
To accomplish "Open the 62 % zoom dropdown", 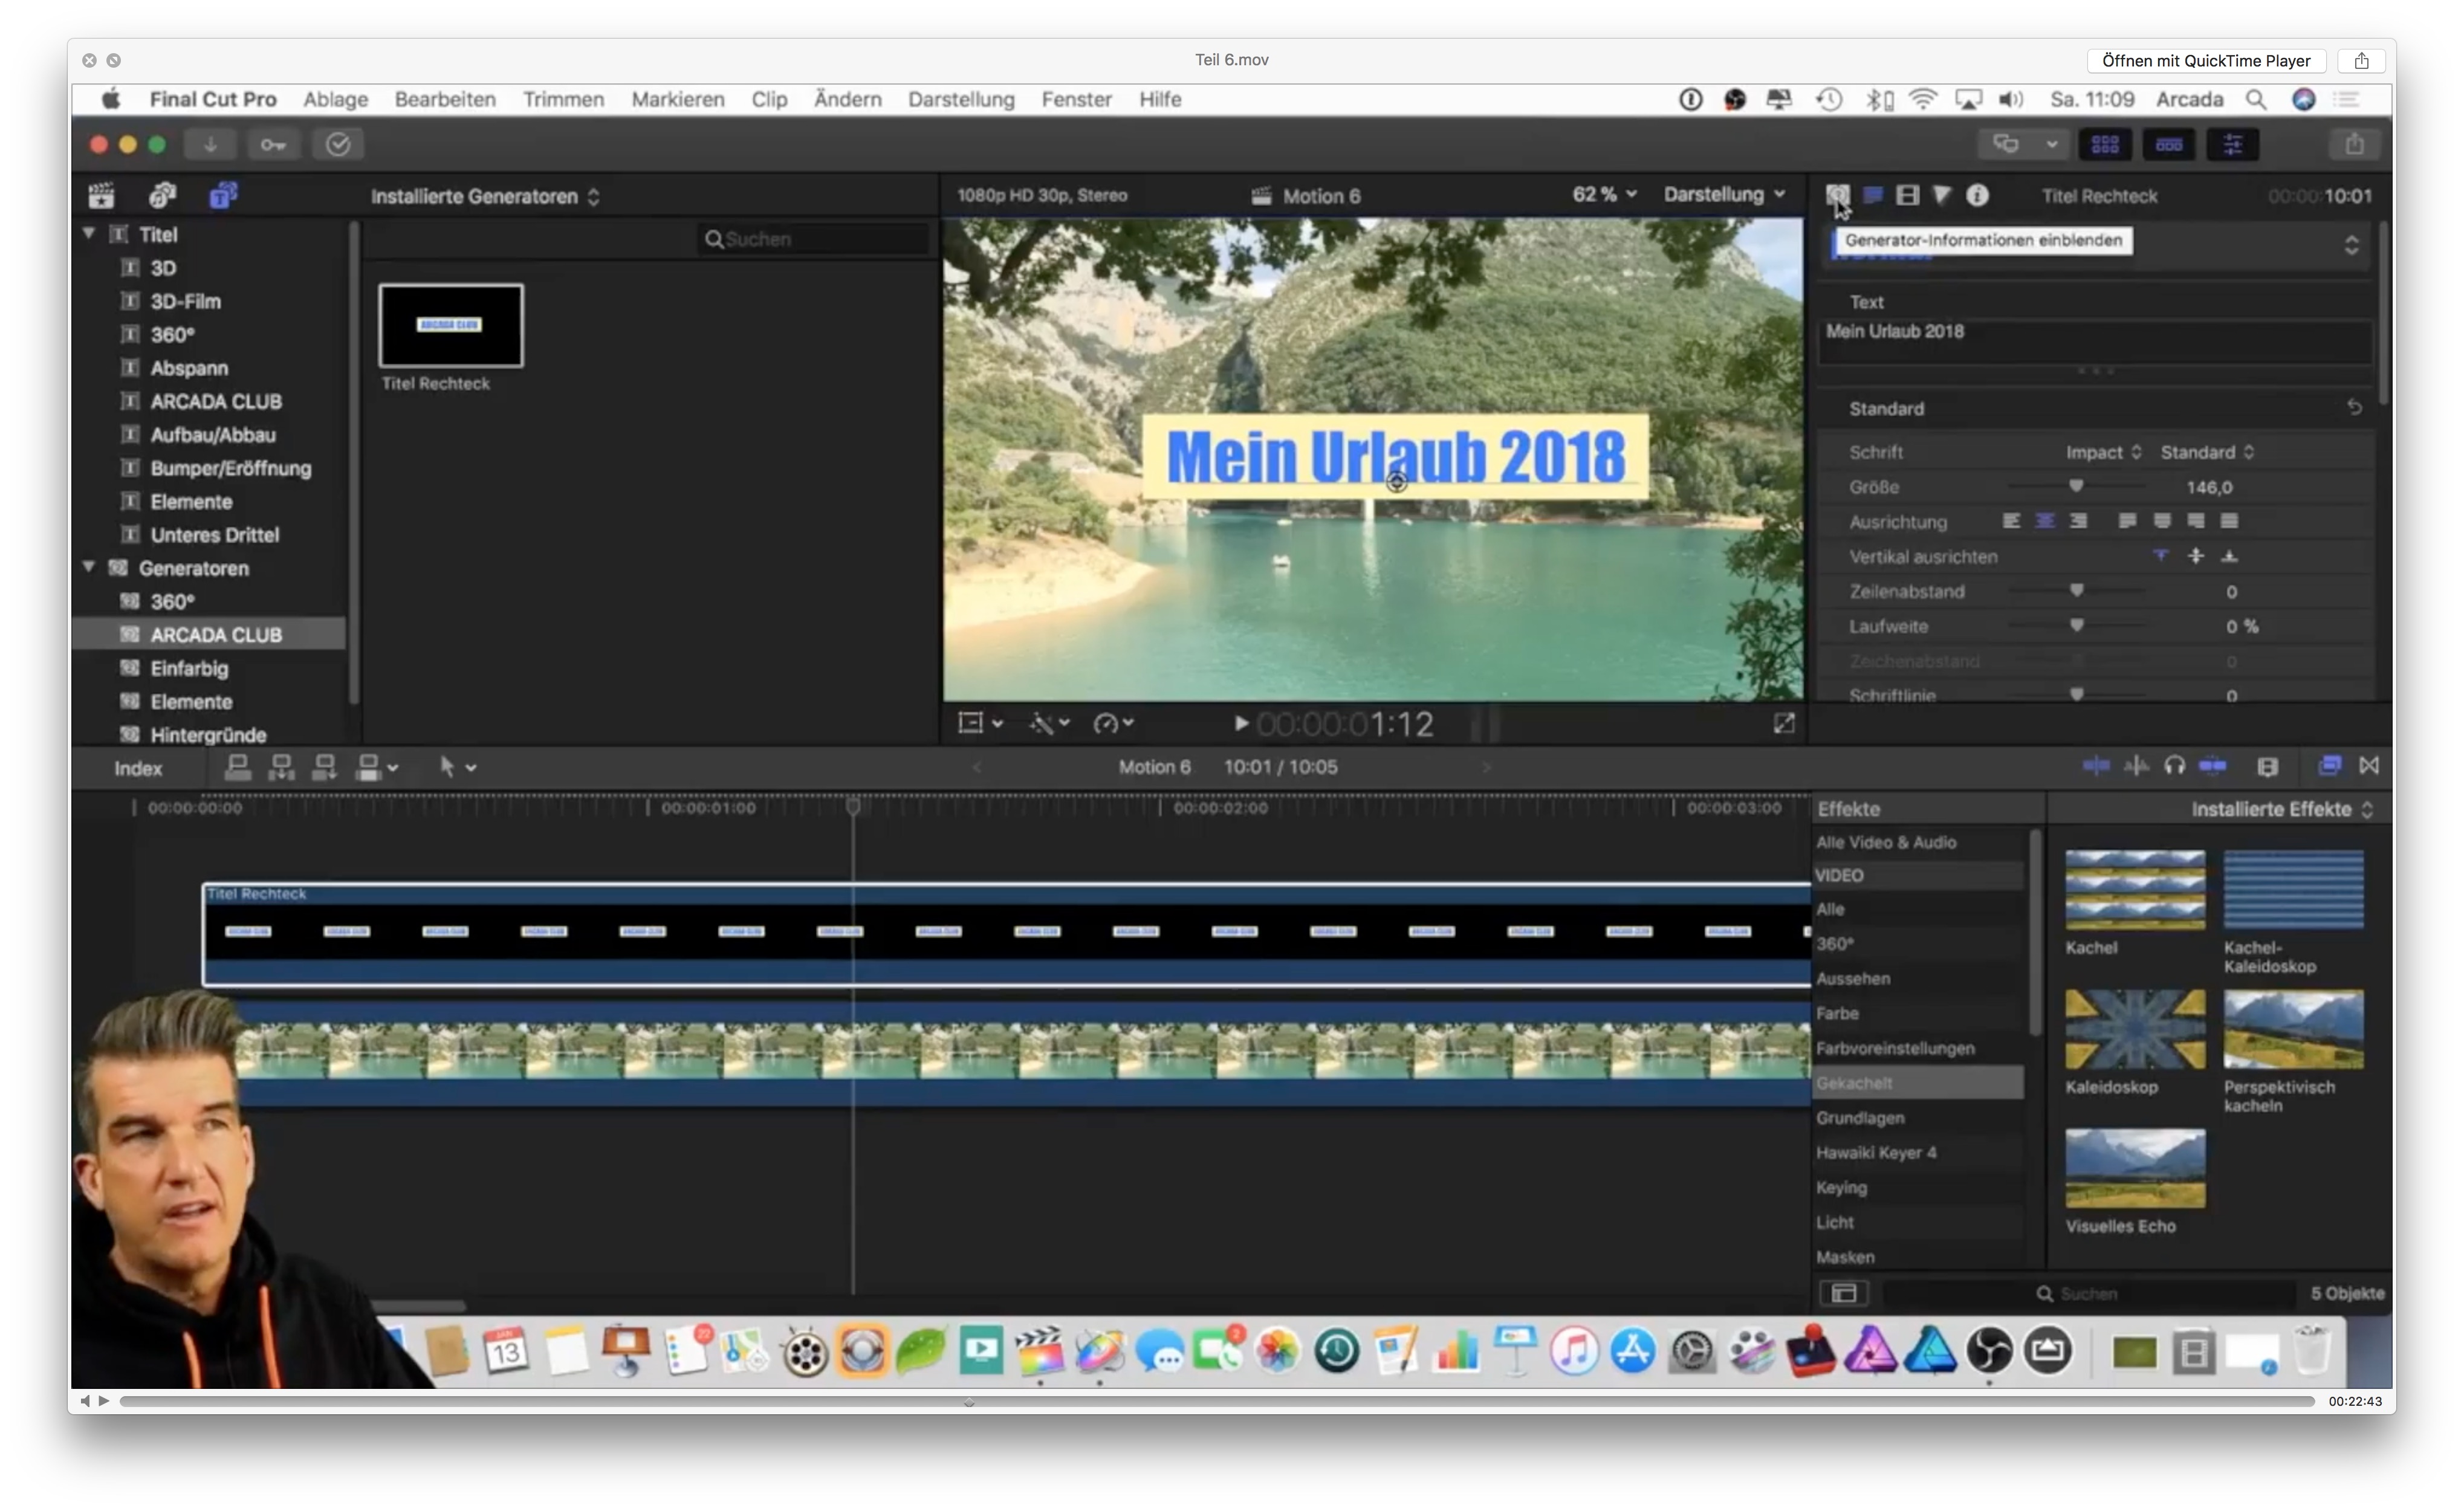I will pos(1604,195).
